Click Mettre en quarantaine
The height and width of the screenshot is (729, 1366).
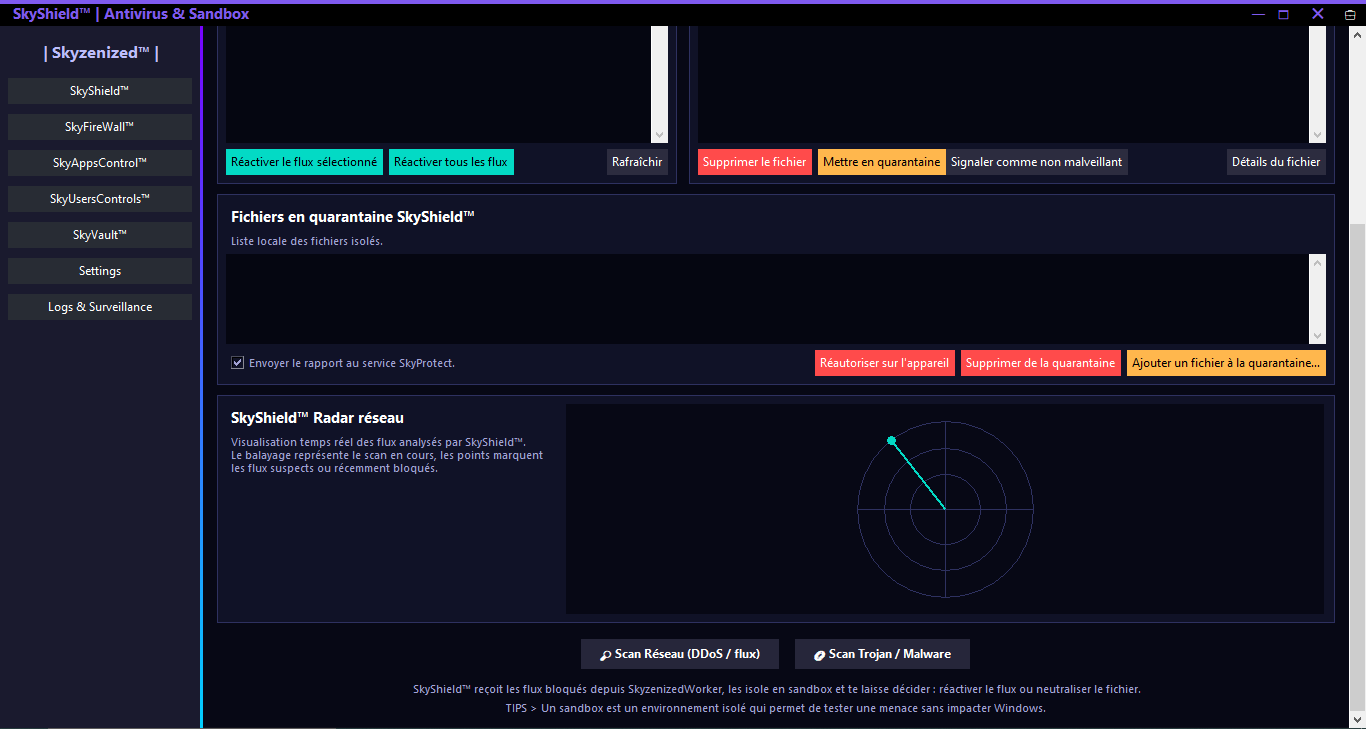(x=881, y=162)
